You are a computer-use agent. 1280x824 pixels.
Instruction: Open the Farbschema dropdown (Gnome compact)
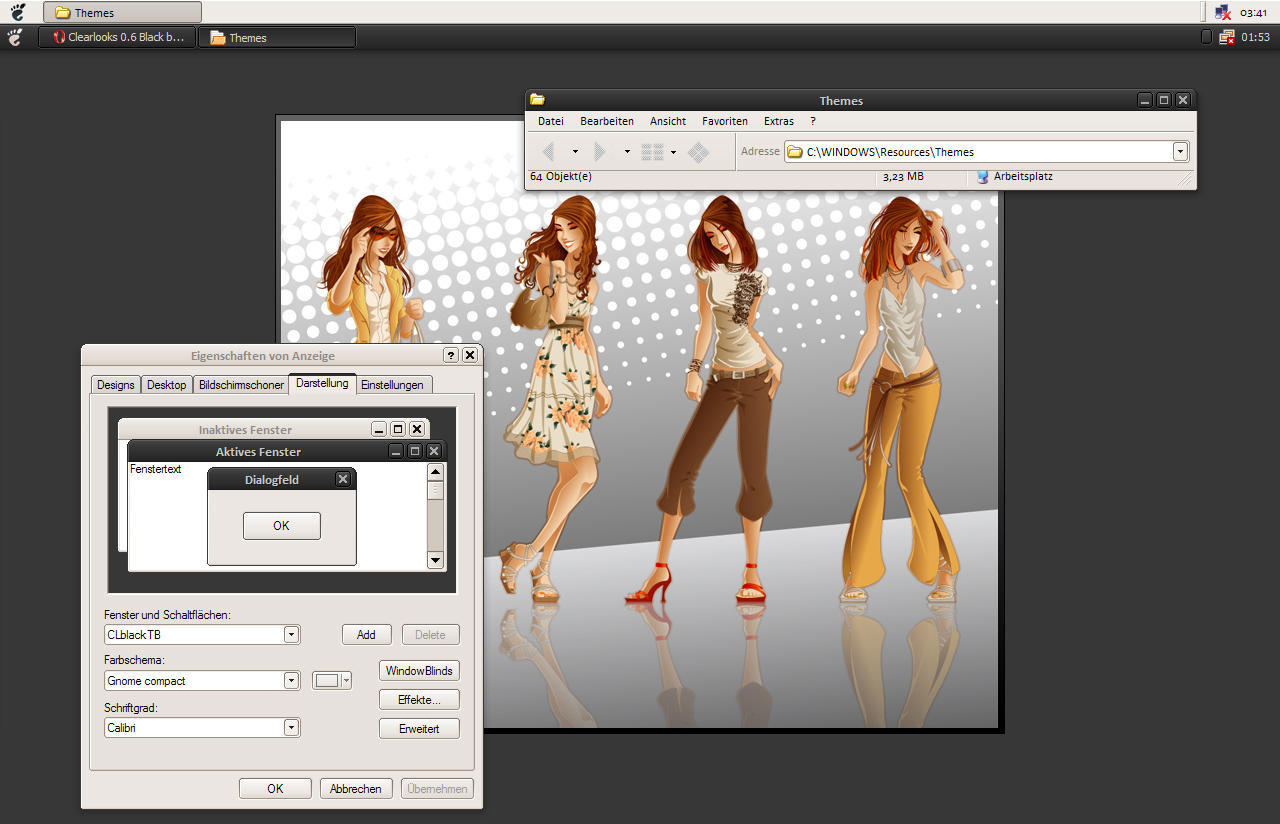202,681
